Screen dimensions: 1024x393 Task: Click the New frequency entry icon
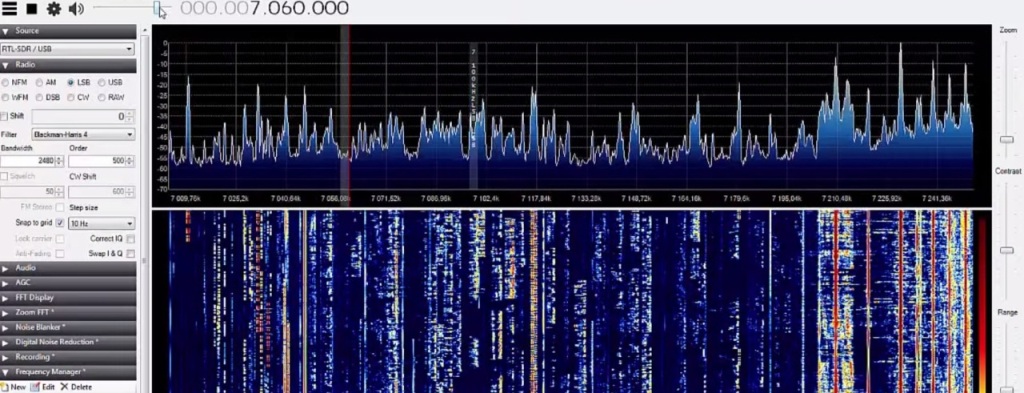click(5, 387)
